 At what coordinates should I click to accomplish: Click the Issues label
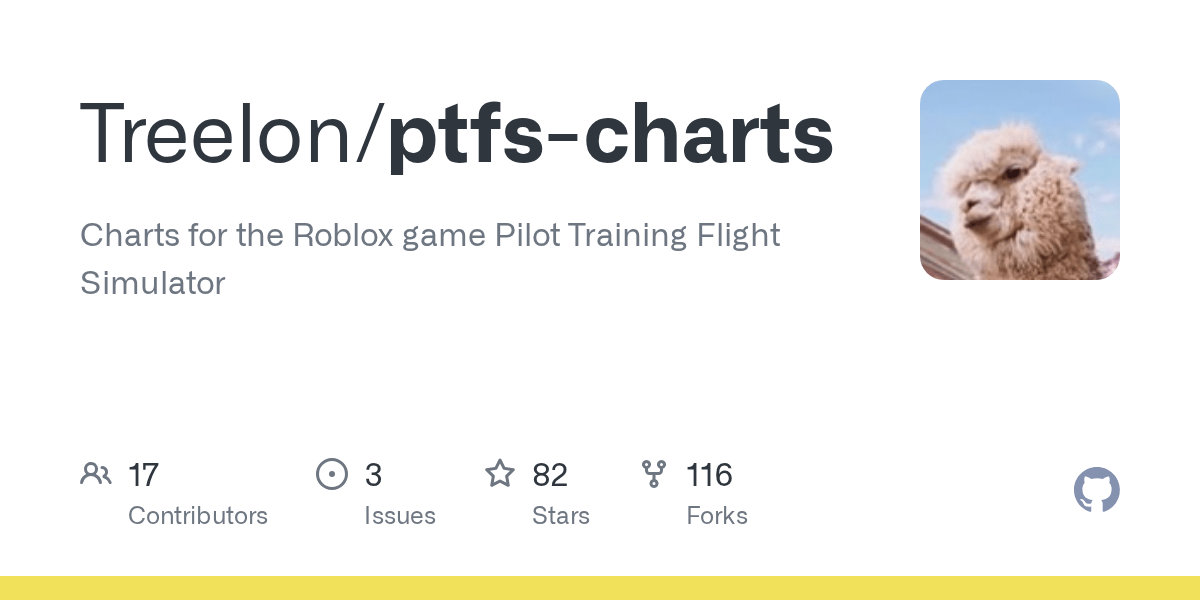click(400, 516)
